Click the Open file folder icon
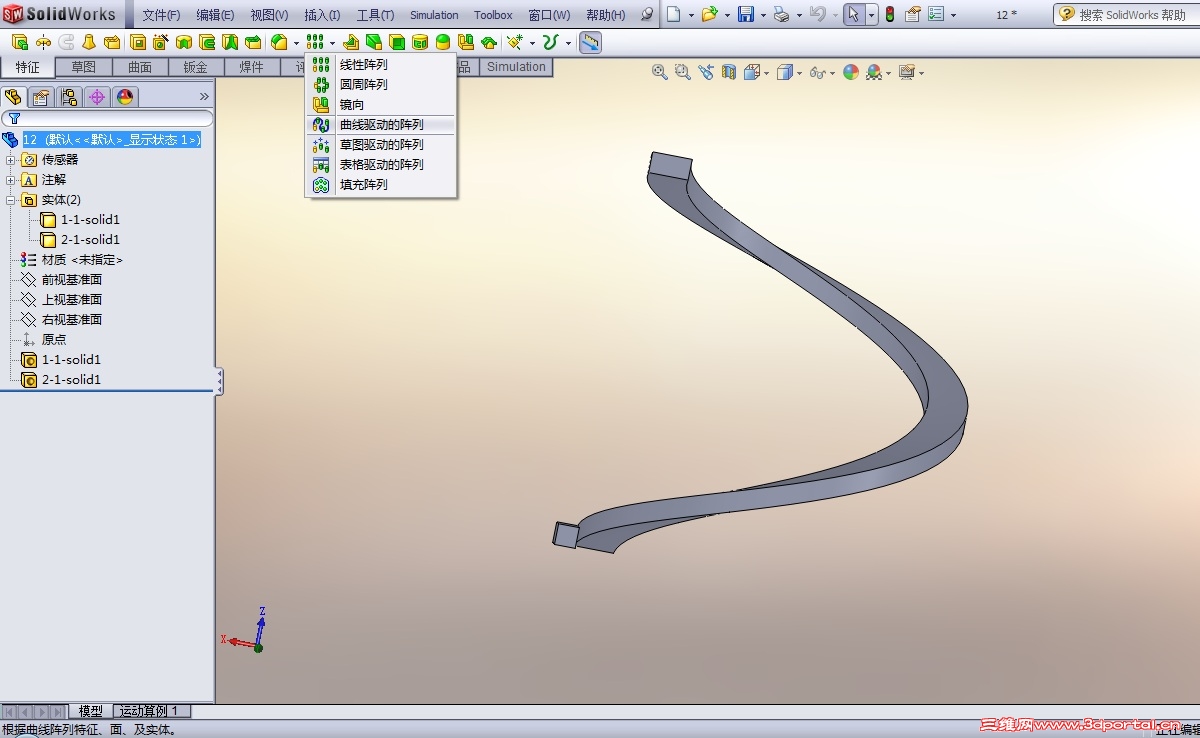 point(709,14)
